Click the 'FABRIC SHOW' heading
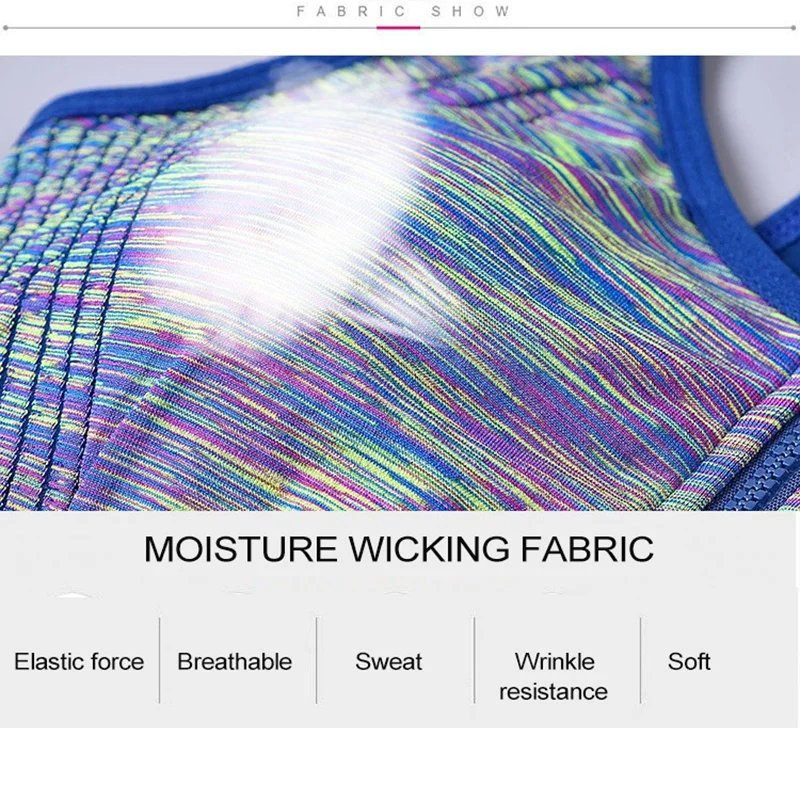The height and width of the screenshot is (800, 800). click(x=403, y=11)
